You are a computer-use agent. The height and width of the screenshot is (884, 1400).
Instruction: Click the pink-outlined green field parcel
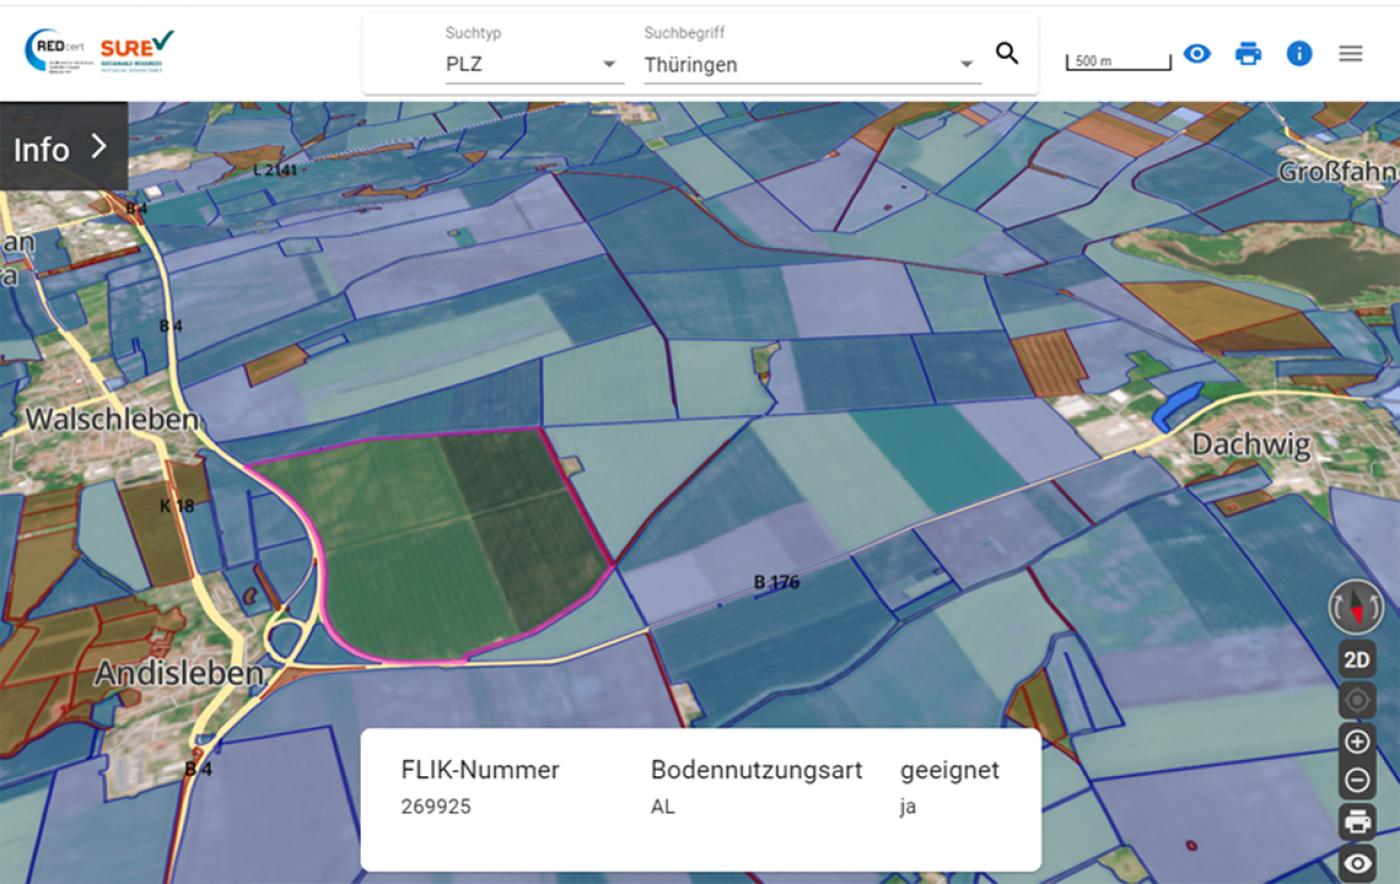[x=440, y=540]
